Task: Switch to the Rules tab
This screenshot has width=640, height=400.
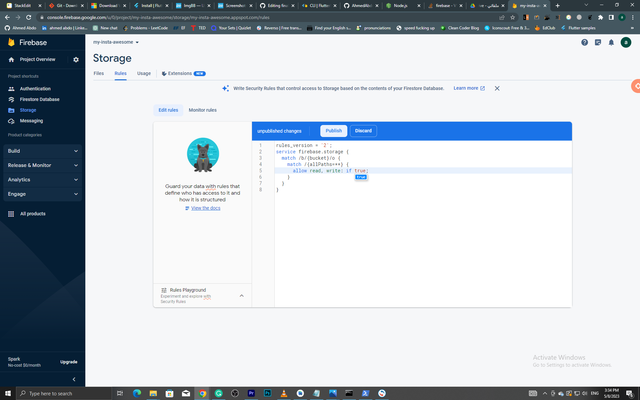Action: pos(120,73)
